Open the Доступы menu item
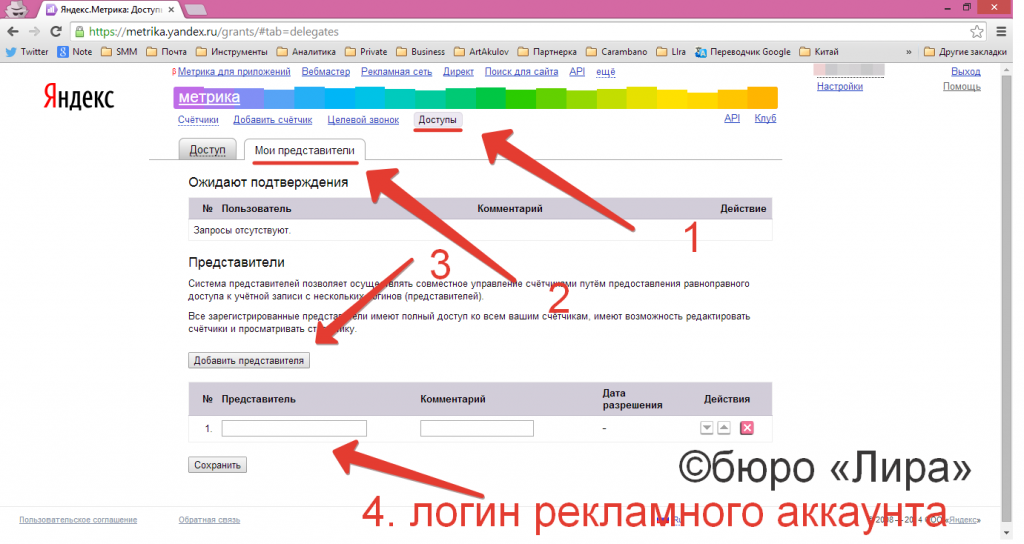Image resolution: width=1024 pixels, height=544 pixels. tap(438, 120)
